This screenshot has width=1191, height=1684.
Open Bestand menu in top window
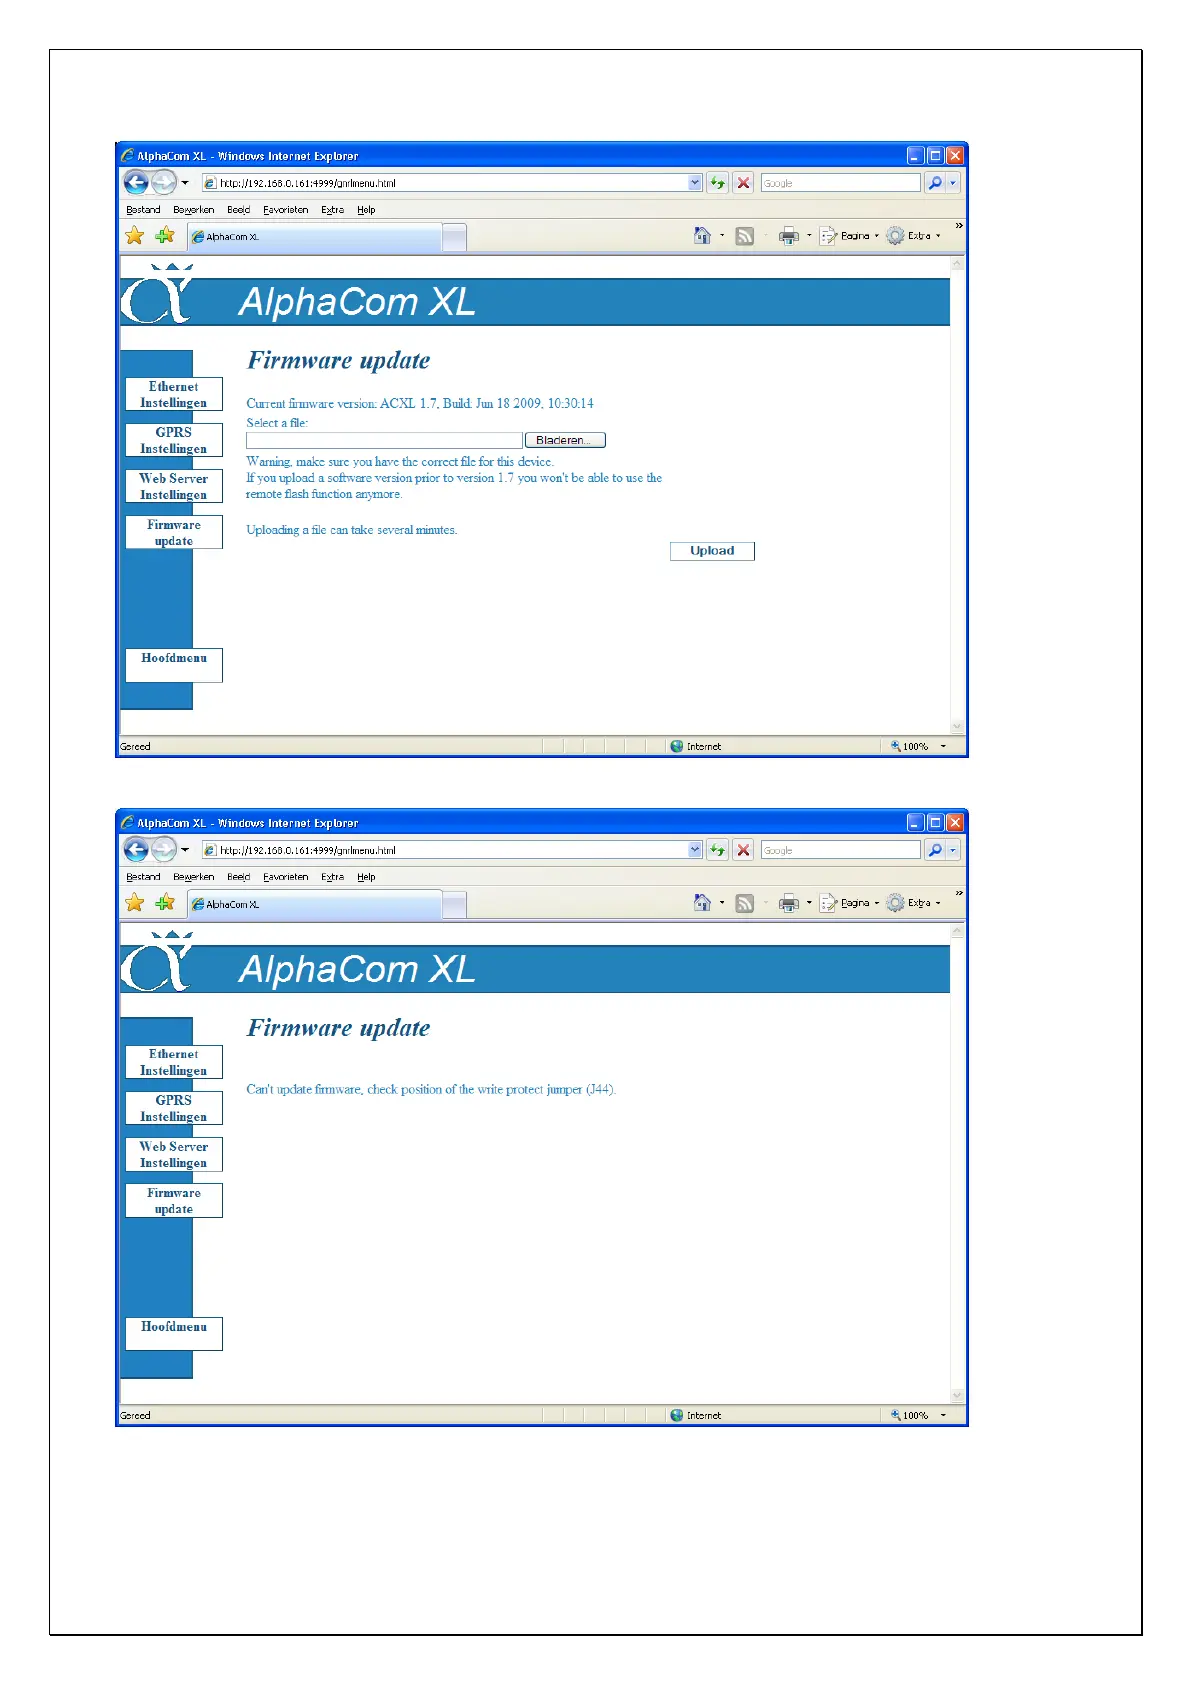tap(143, 210)
